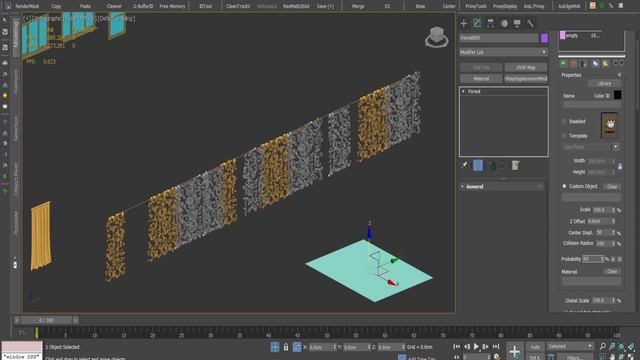Select the Template radio option
Screen dimensions: 640x360
[x=564, y=136]
